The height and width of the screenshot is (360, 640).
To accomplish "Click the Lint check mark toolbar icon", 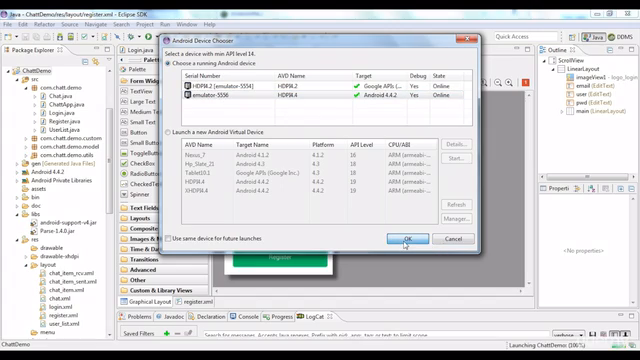I will tap(84, 37).
